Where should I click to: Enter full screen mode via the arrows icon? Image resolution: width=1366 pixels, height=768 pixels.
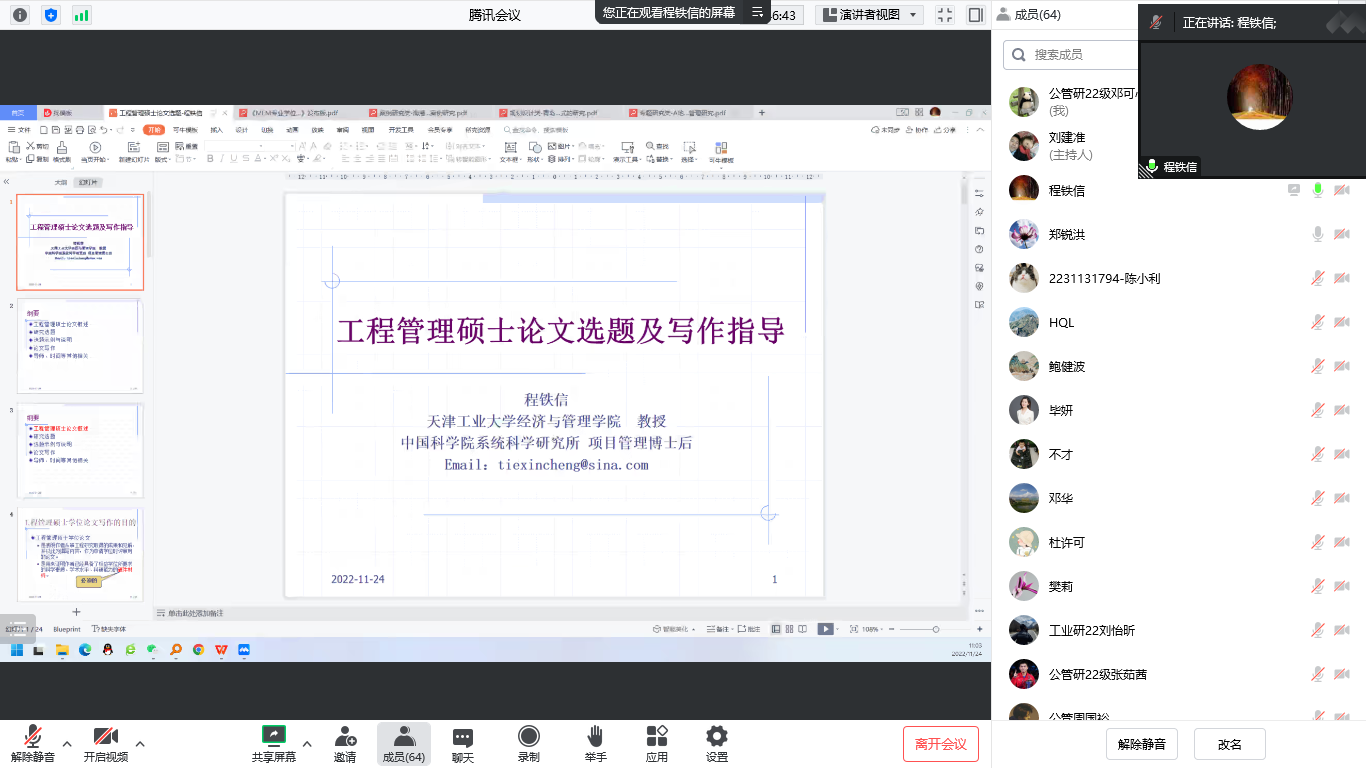(x=944, y=15)
